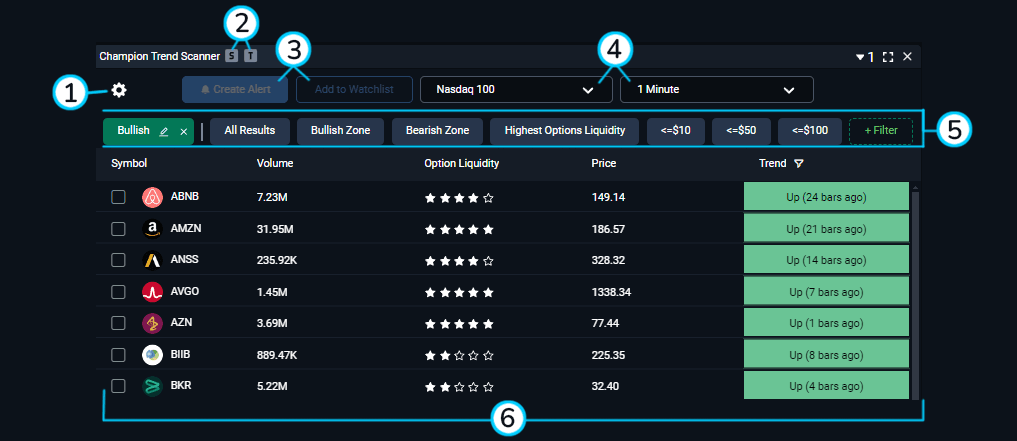Open the 1 Minute timeframe dropdown
This screenshot has width=1017, height=441.
(717, 89)
